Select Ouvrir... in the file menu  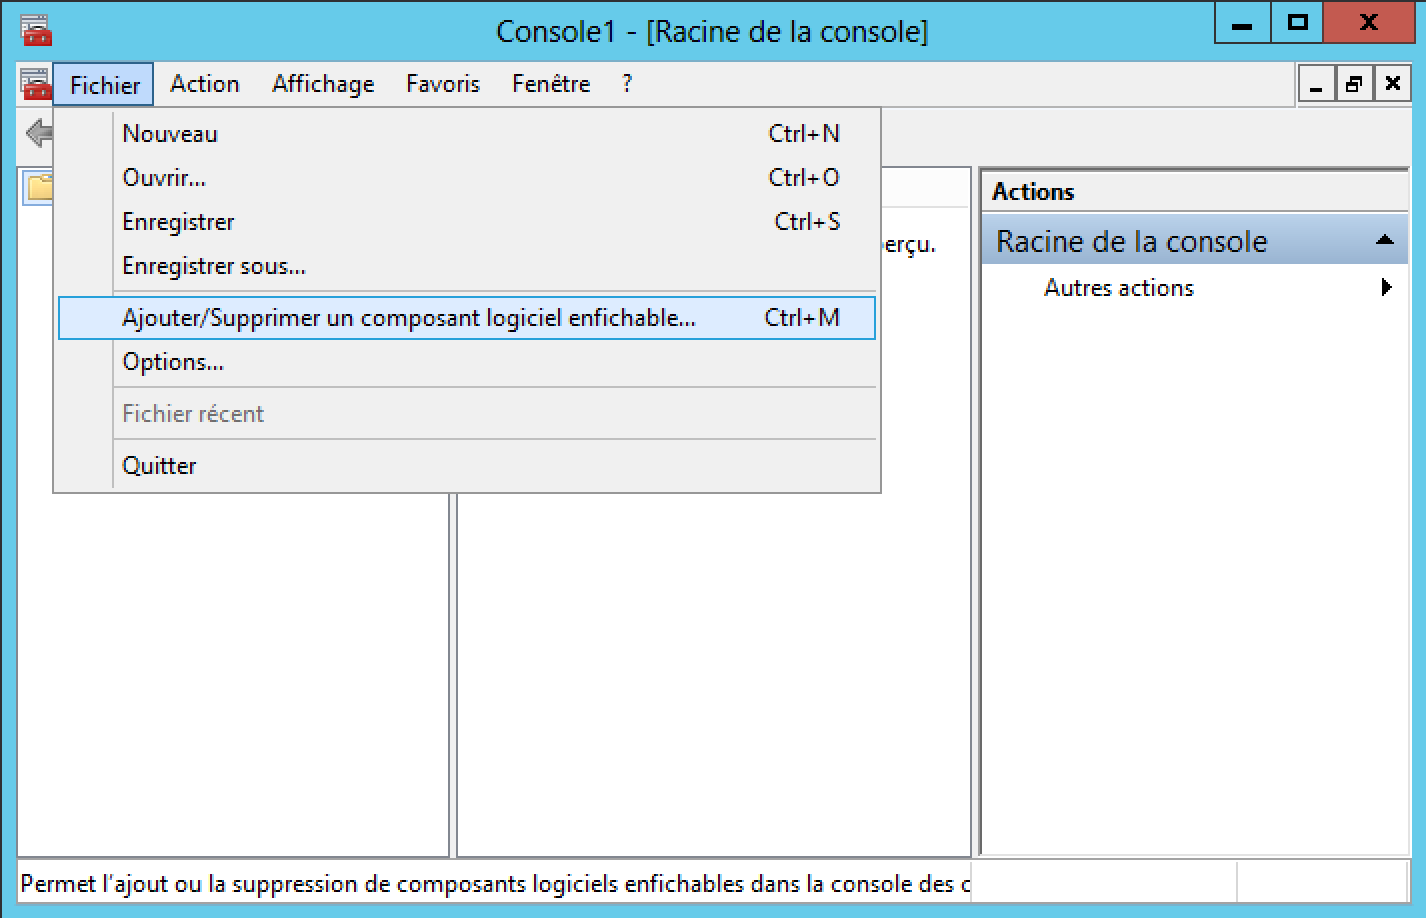click(164, 178)
